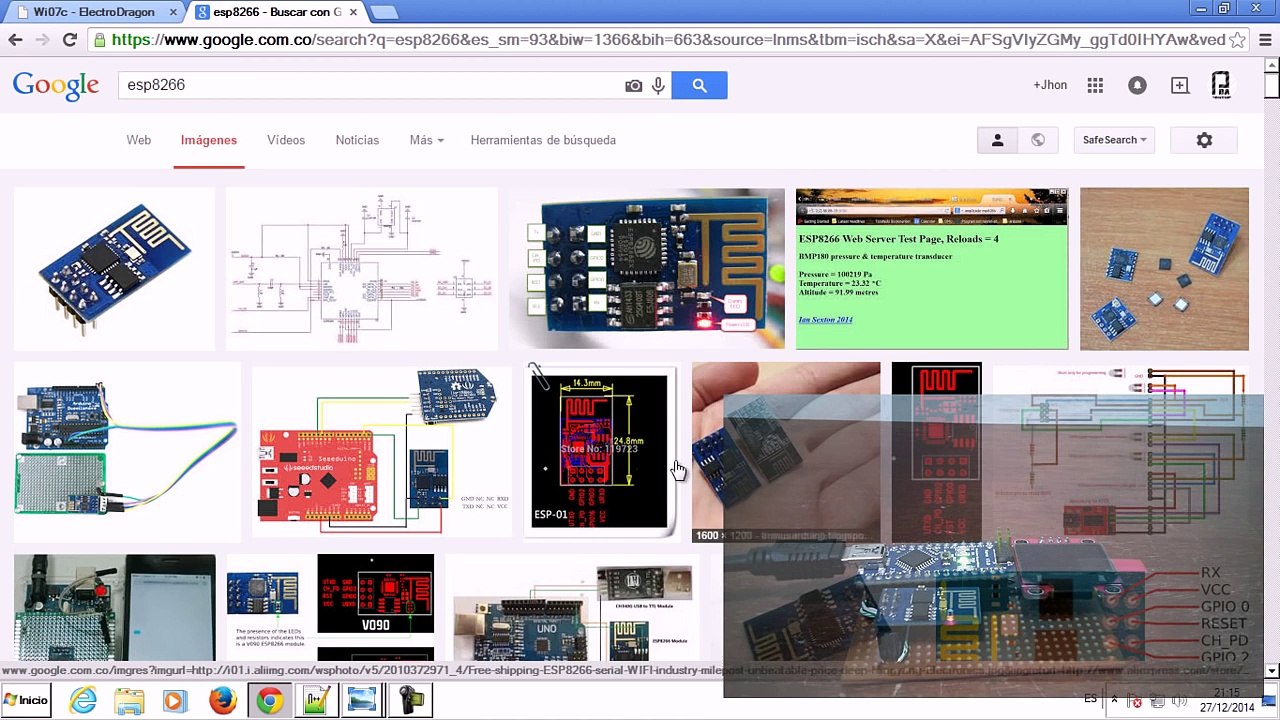Open Herramientas de búsqueda options
This screenshot has width=1280, height=720.
(543, 140)
